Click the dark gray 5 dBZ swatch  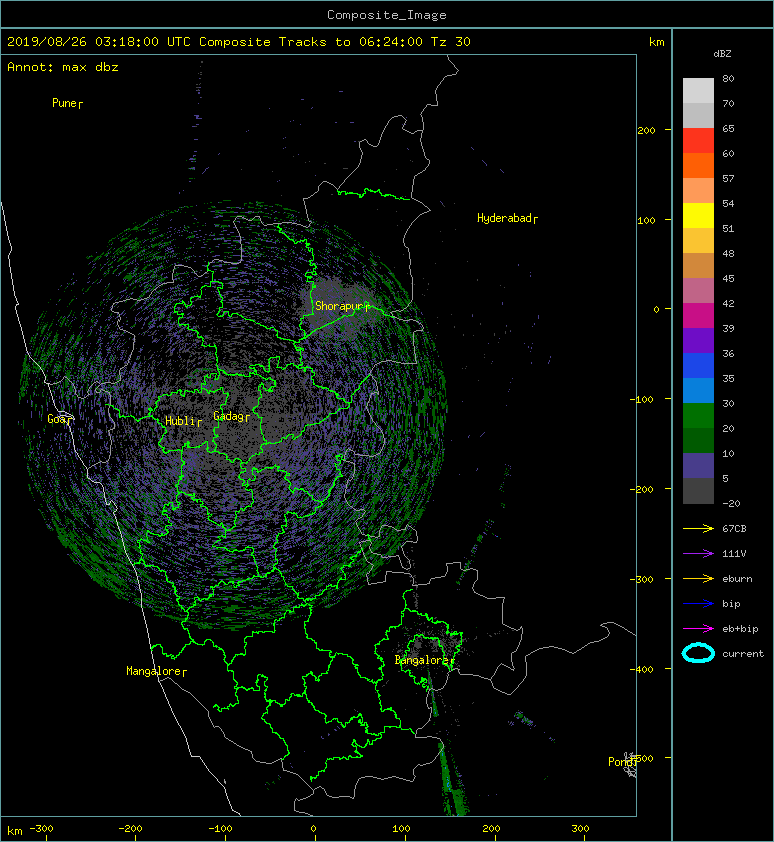point(698,490)
